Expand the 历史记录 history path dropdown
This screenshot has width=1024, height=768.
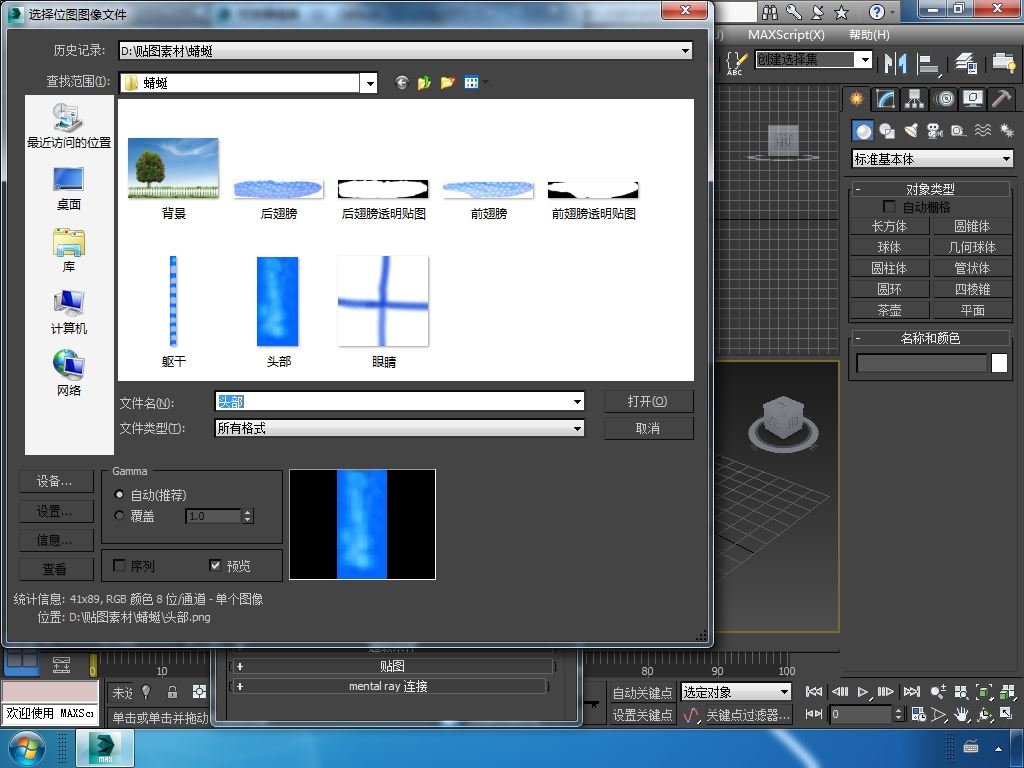coord(685,51)
